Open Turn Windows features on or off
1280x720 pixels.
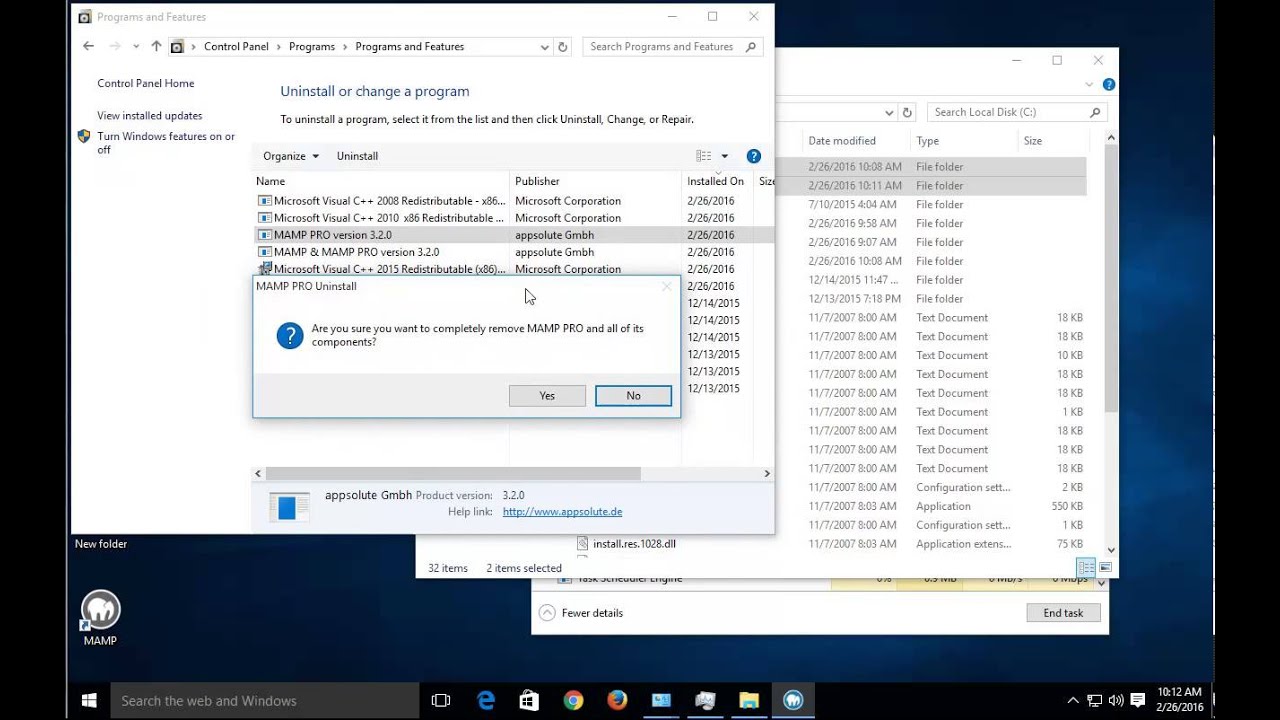click(x=166, y=143)
